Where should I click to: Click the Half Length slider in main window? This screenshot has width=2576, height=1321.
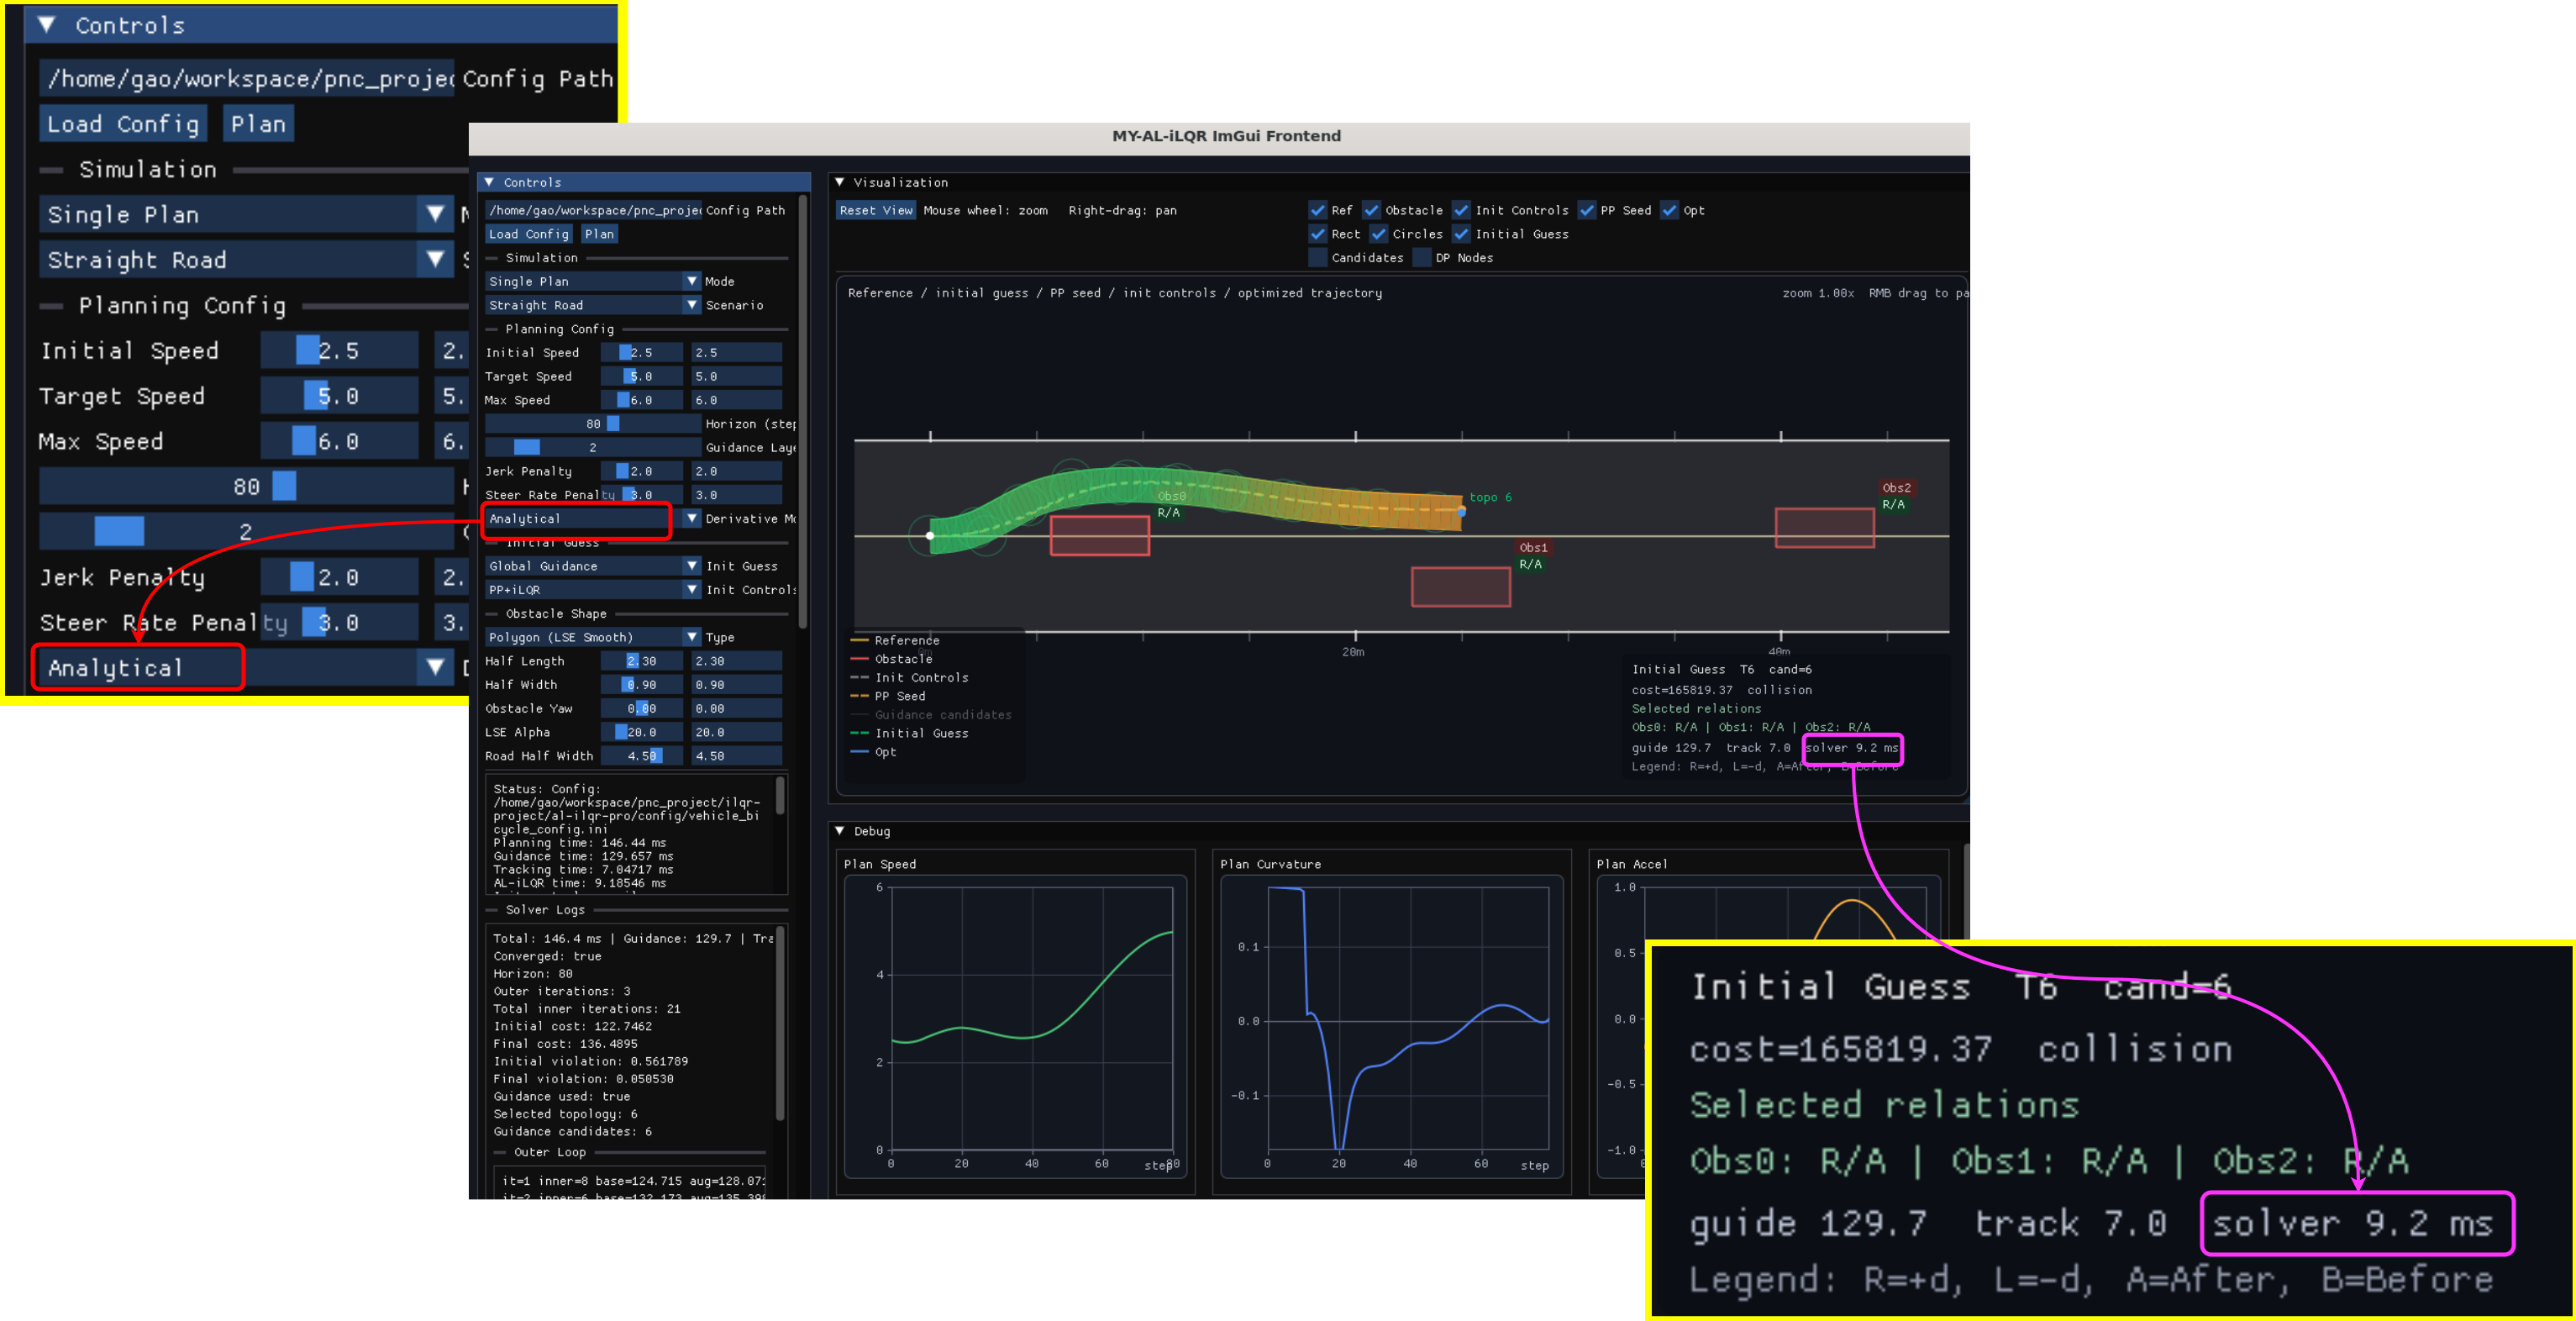pos(641,661)
